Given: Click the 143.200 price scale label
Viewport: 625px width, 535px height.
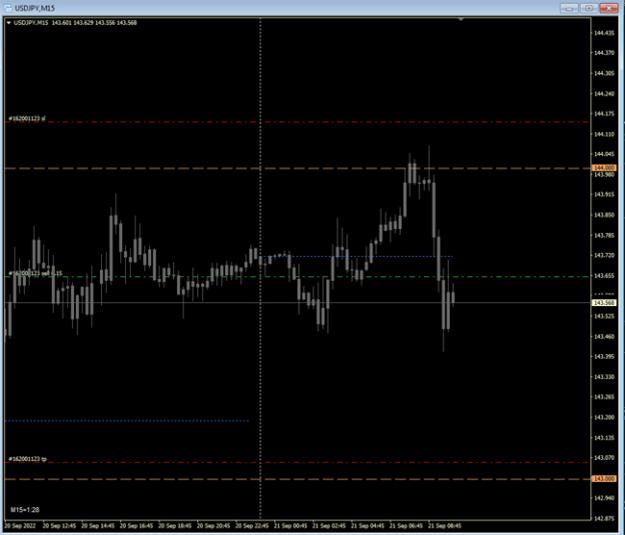Looking at the screenshot, I should click(604, 417).
